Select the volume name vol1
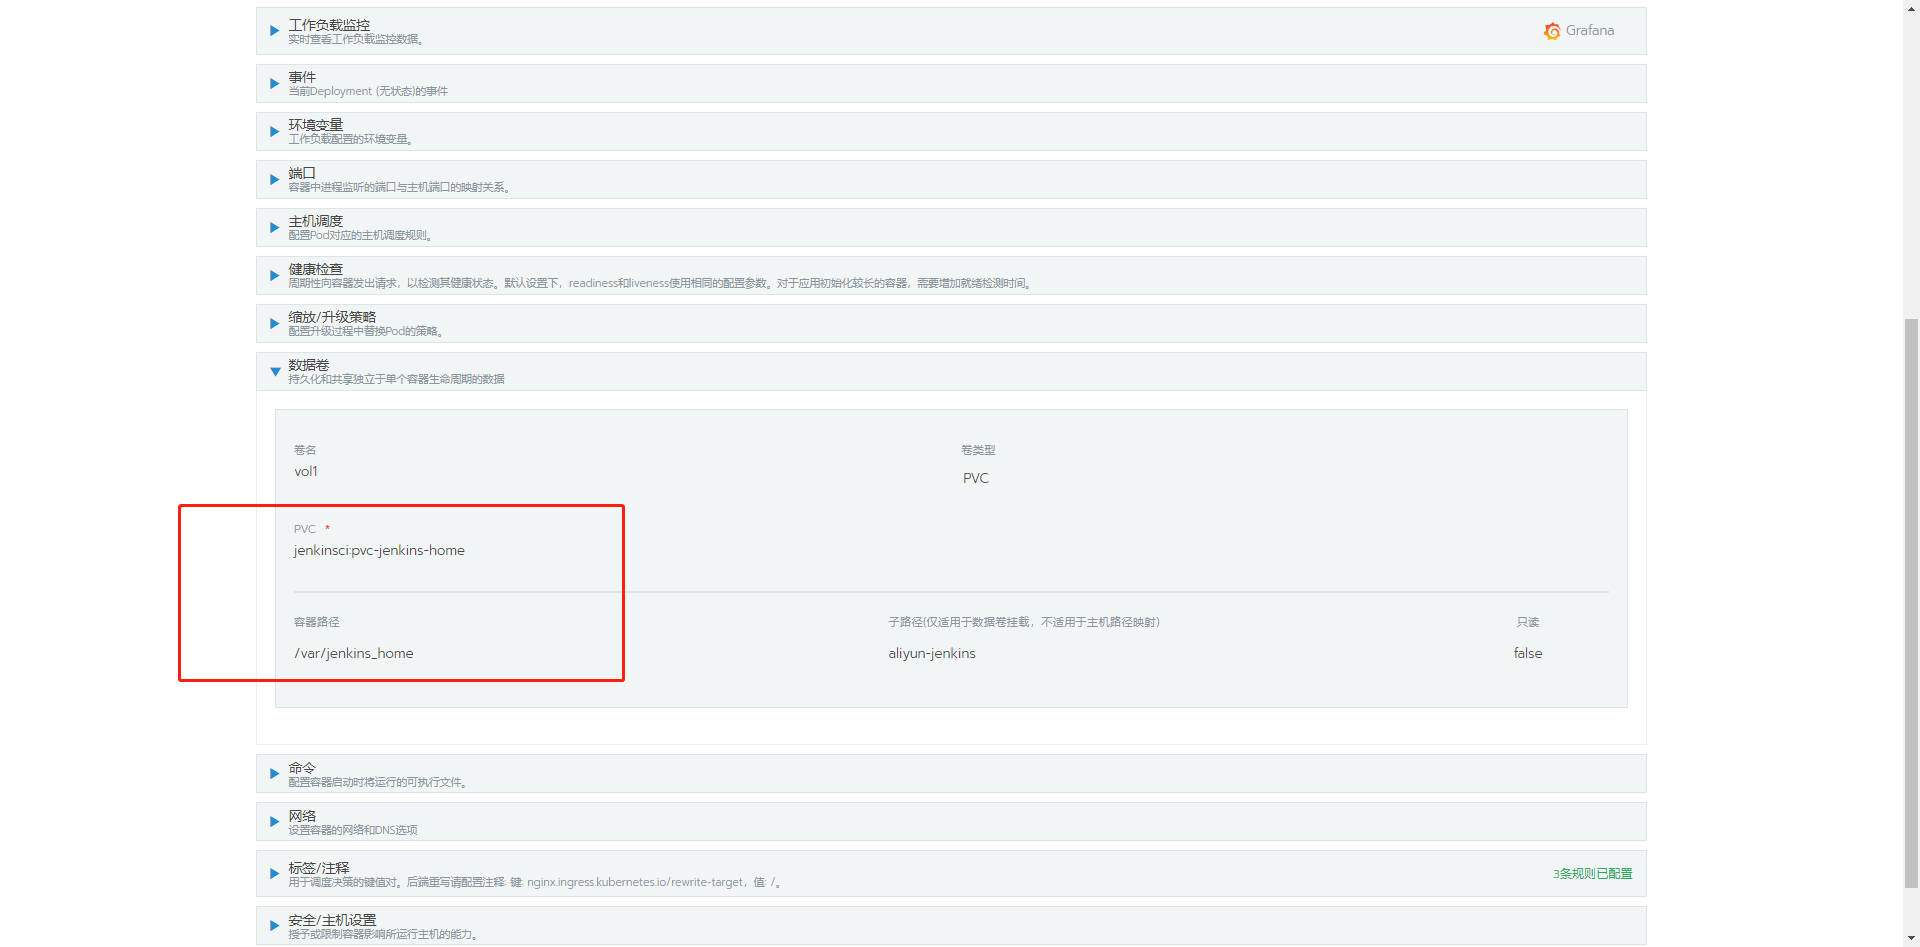Screen dimensions: 1920x947 coord(306,471)
